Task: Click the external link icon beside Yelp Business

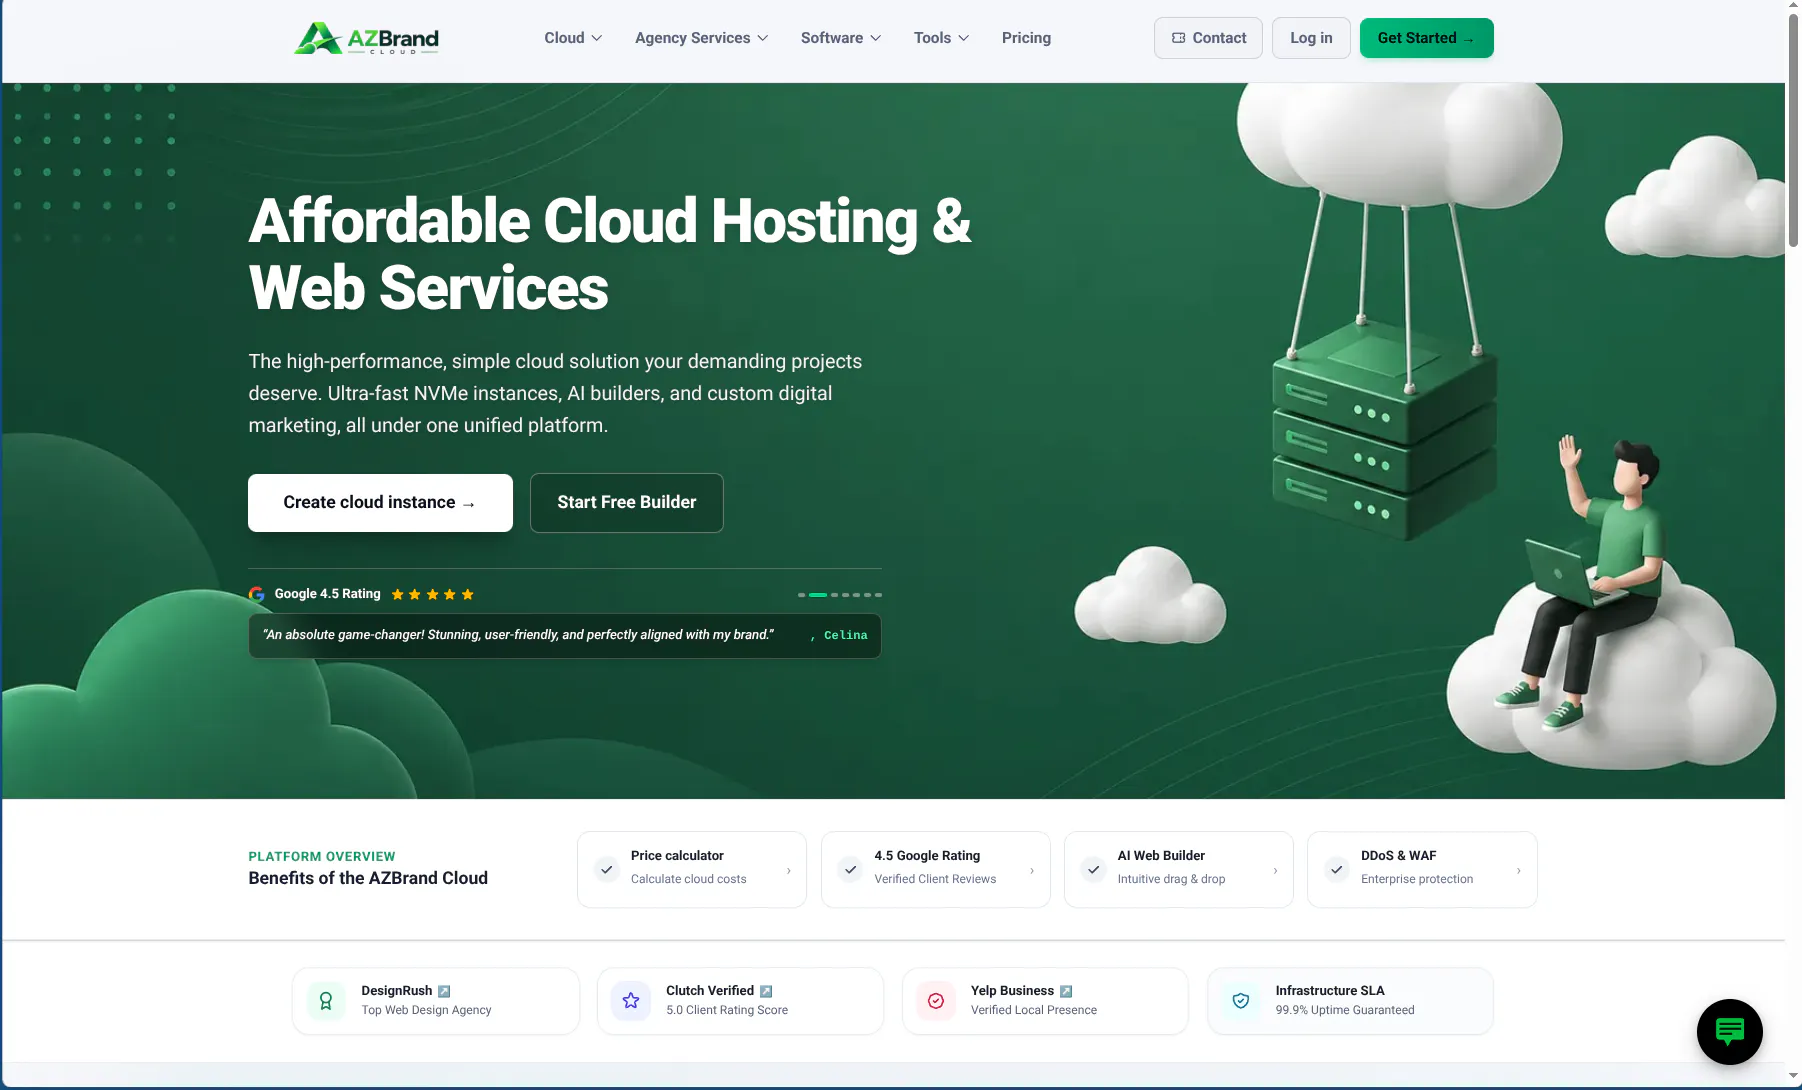Action: coord(1066,991)
